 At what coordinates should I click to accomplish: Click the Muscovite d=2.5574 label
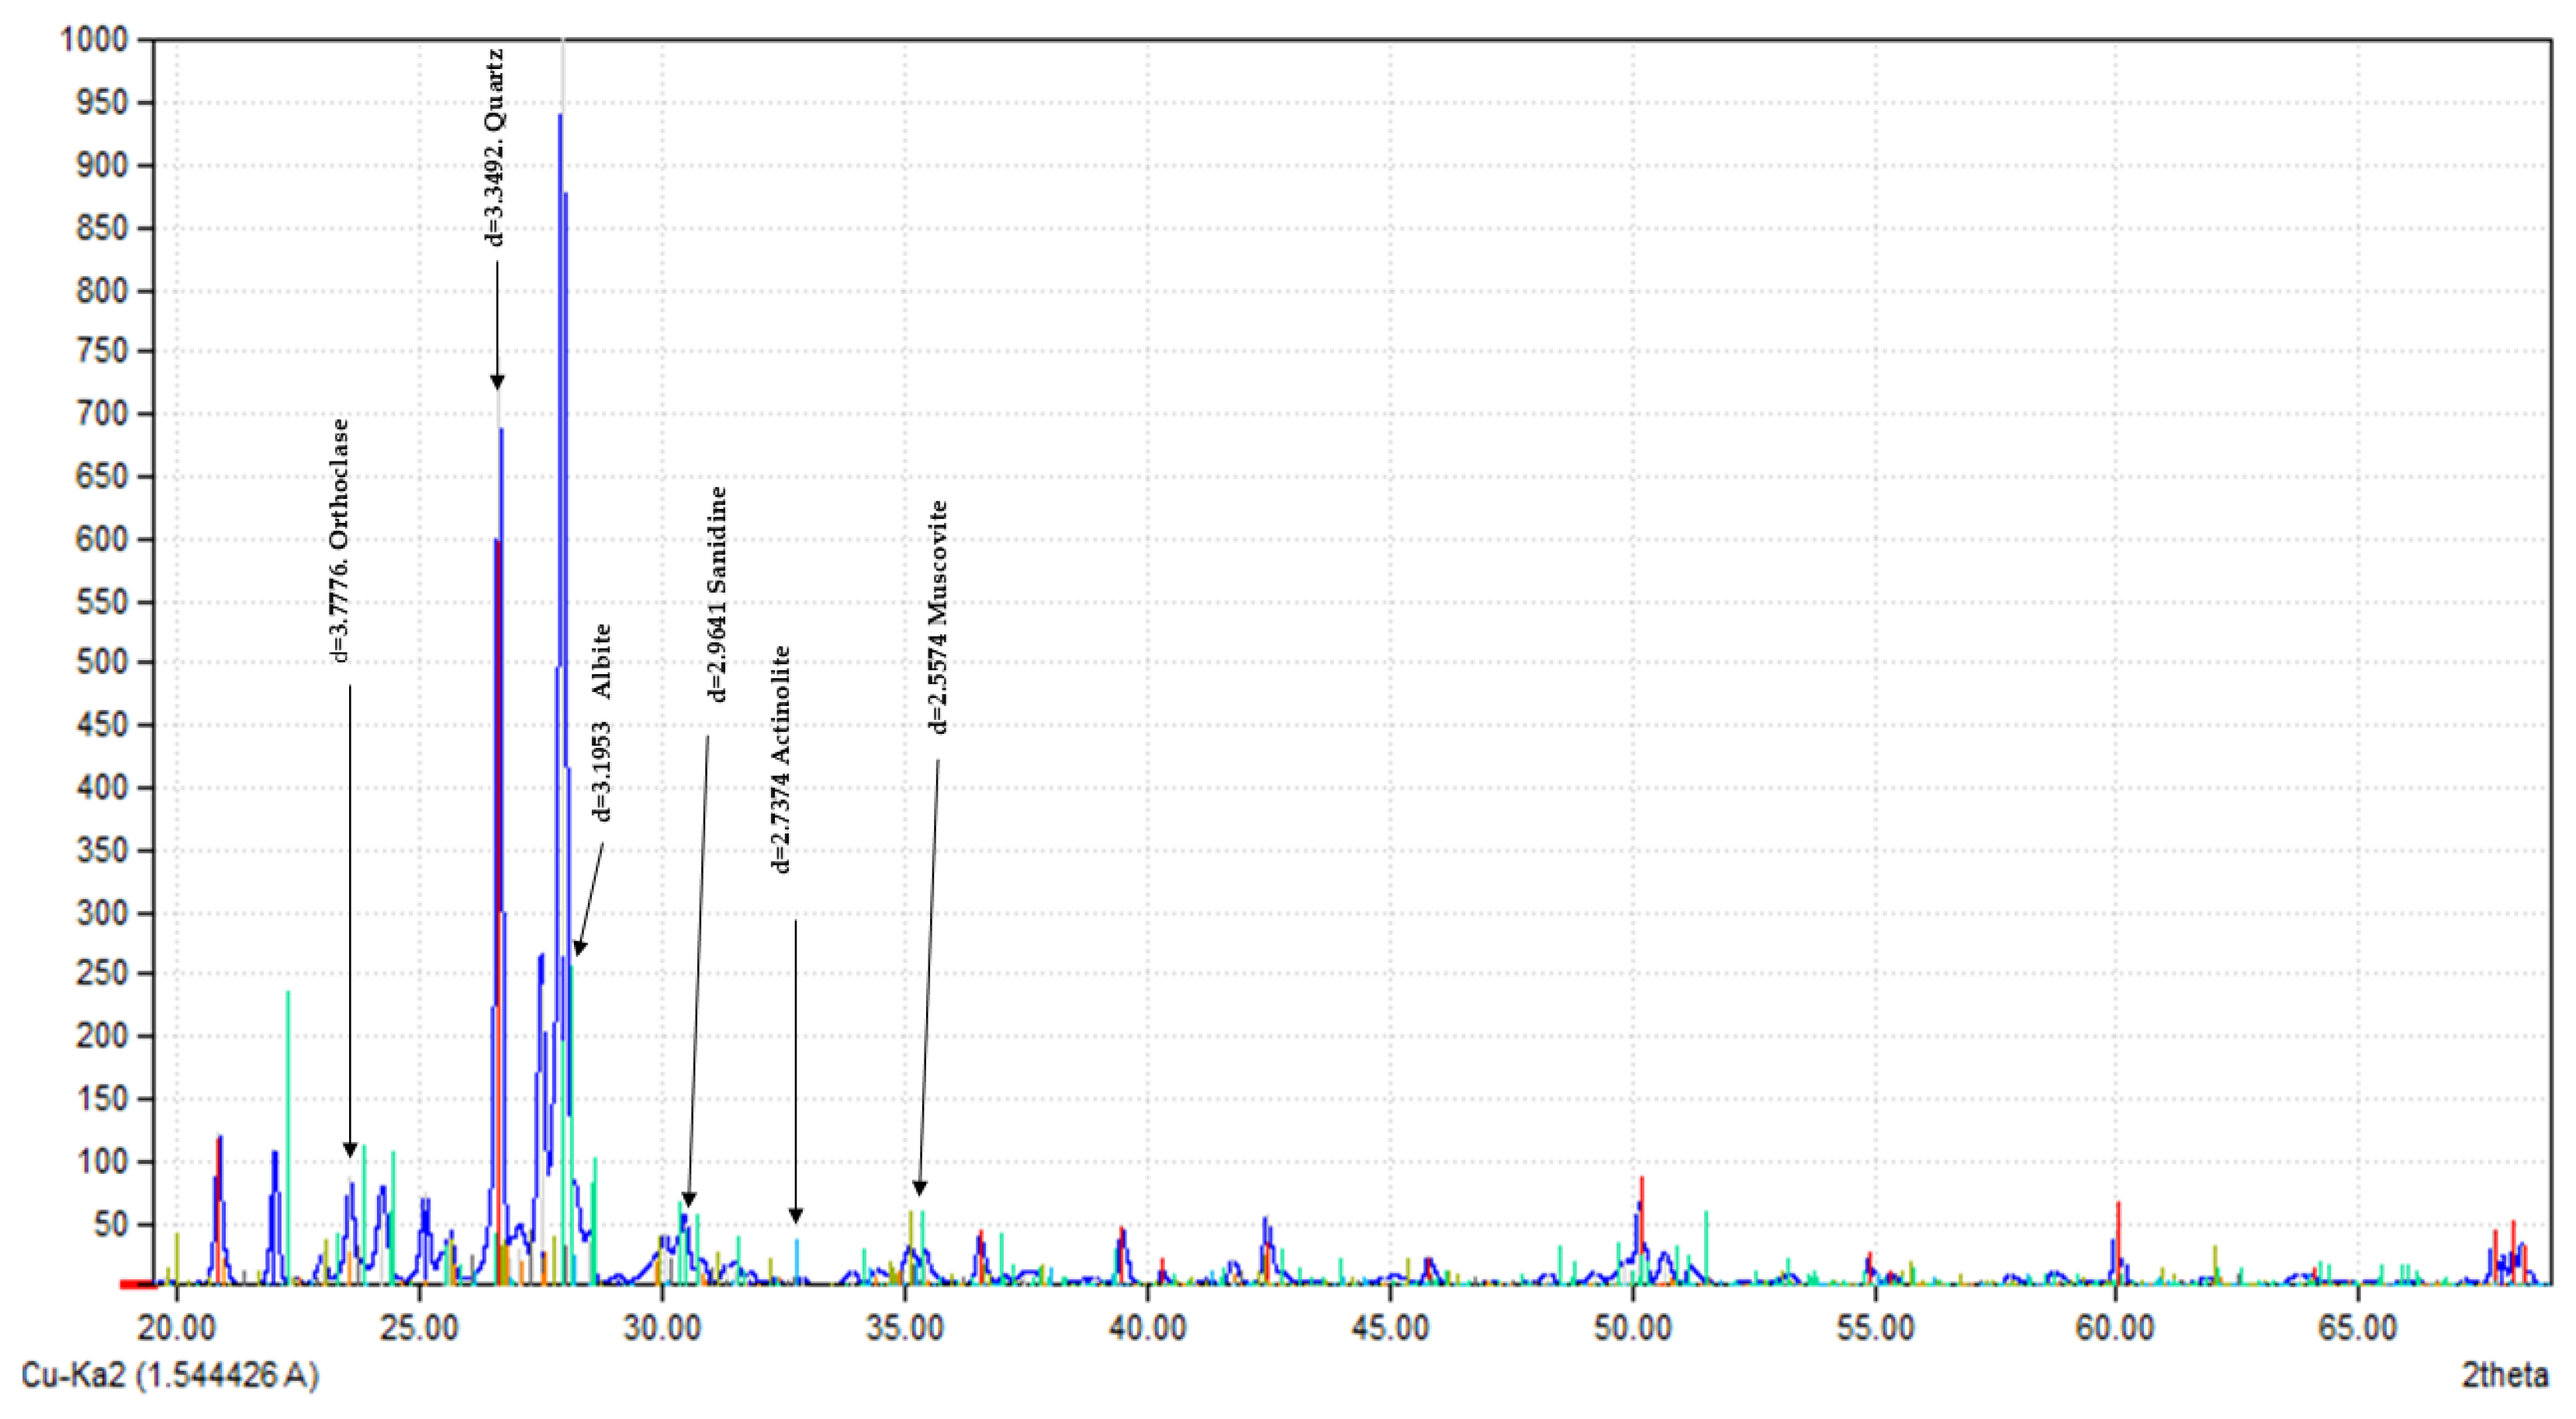(x=938, y=618)
